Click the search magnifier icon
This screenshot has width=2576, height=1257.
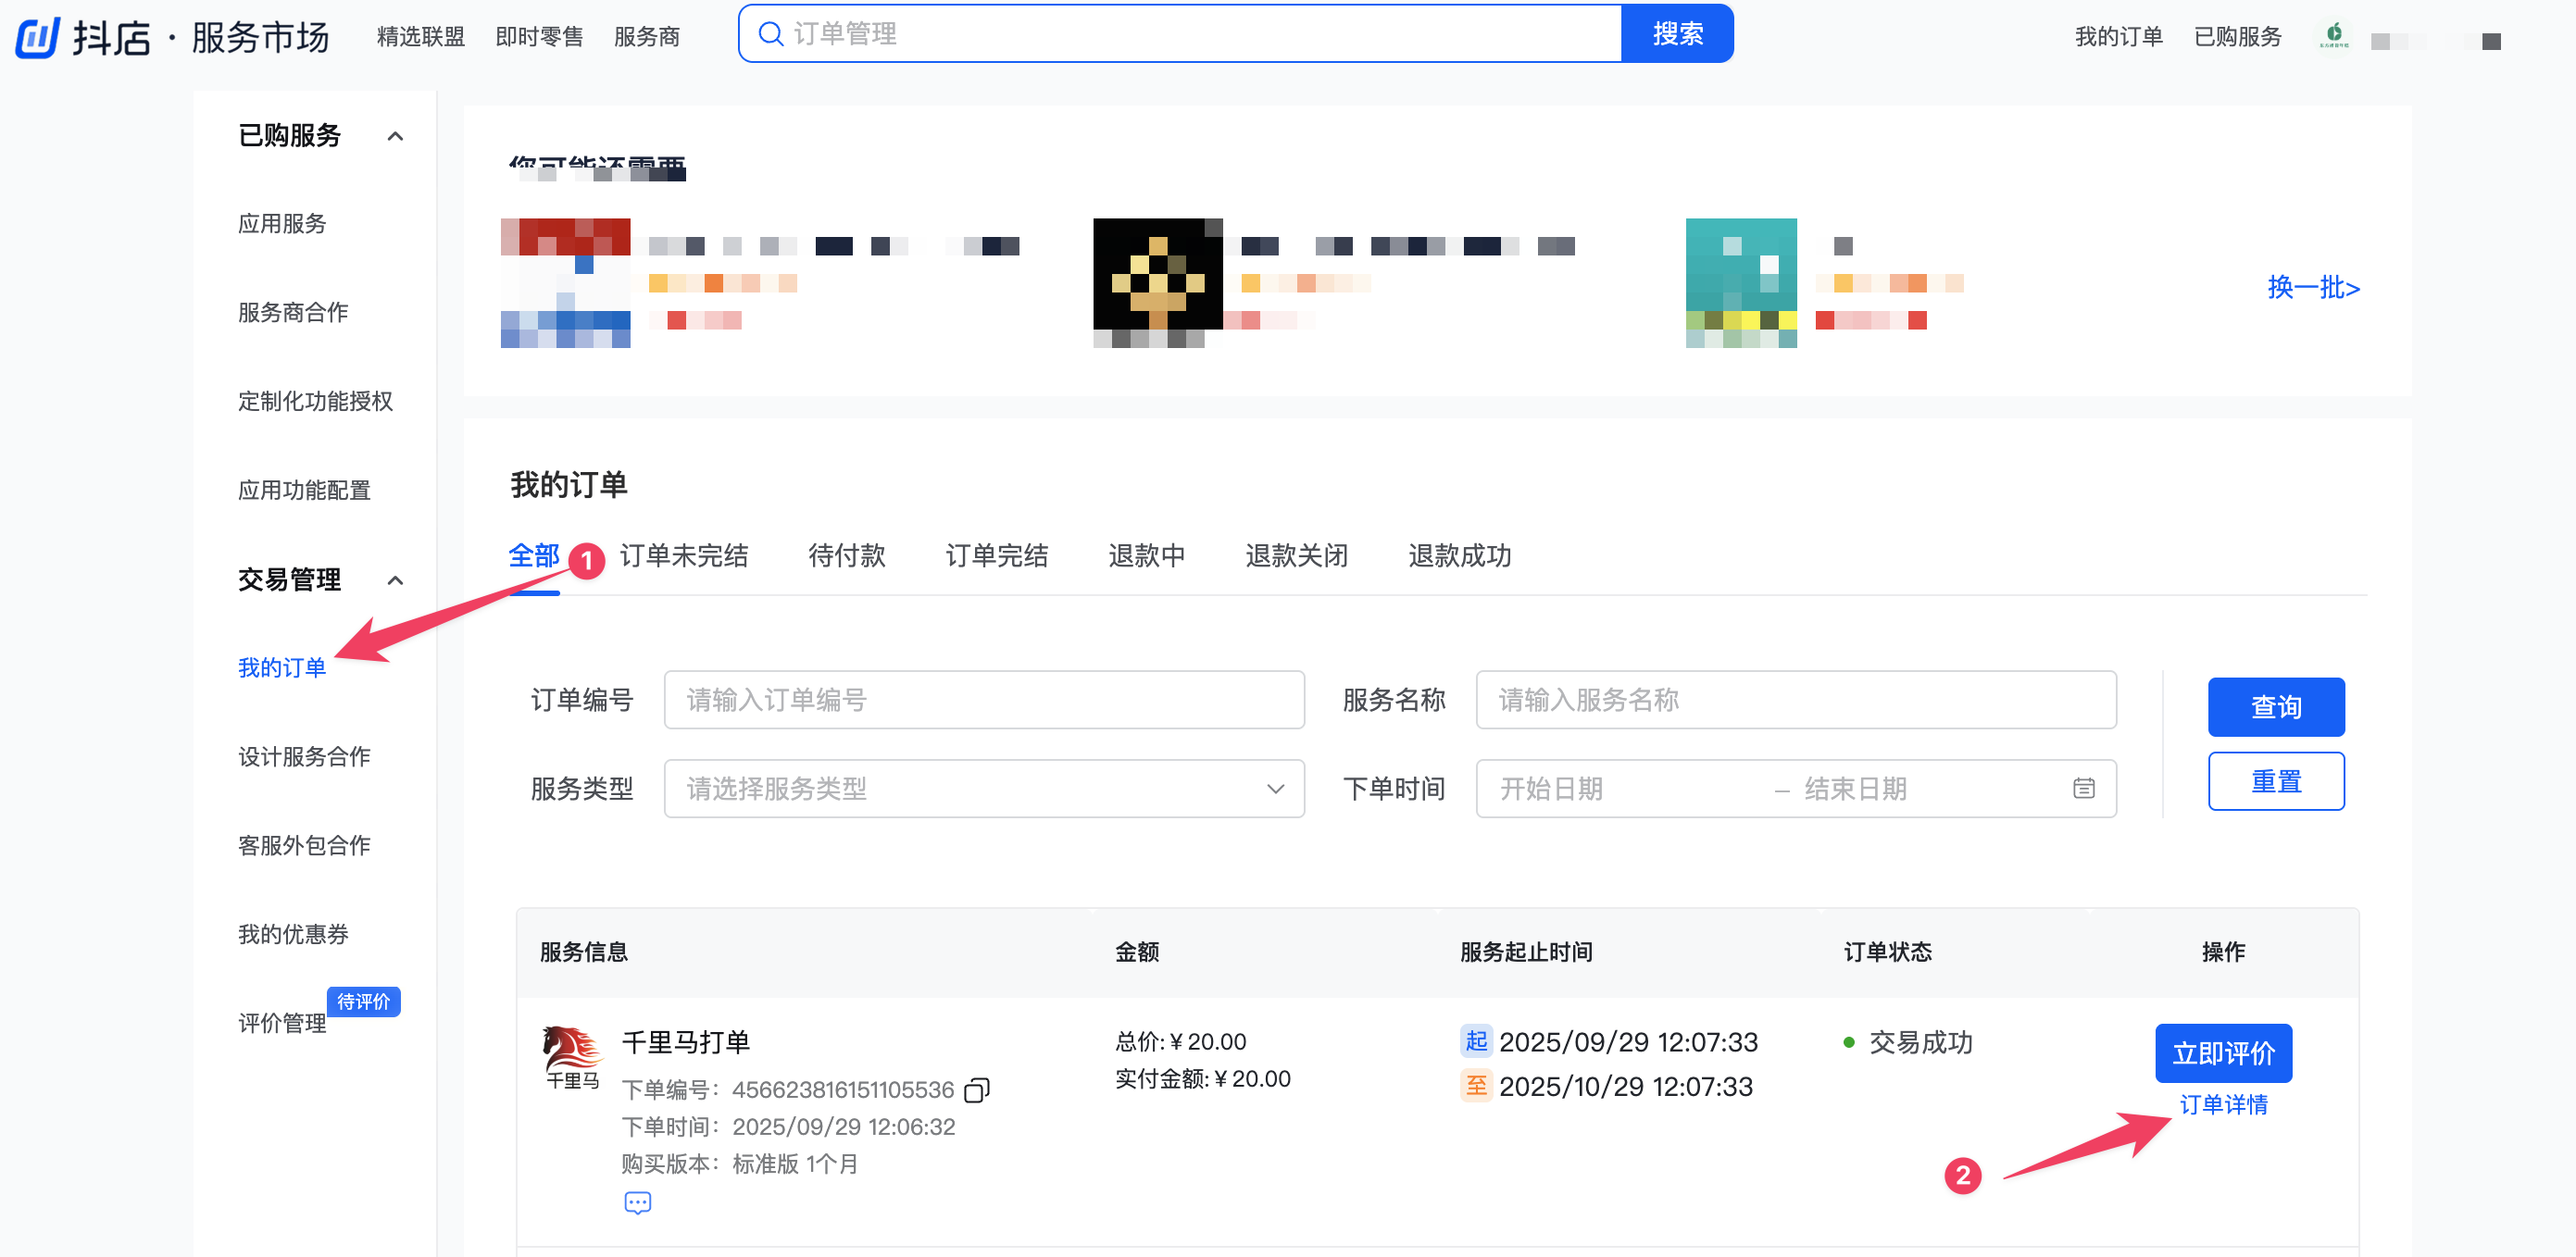click(770, 34)
